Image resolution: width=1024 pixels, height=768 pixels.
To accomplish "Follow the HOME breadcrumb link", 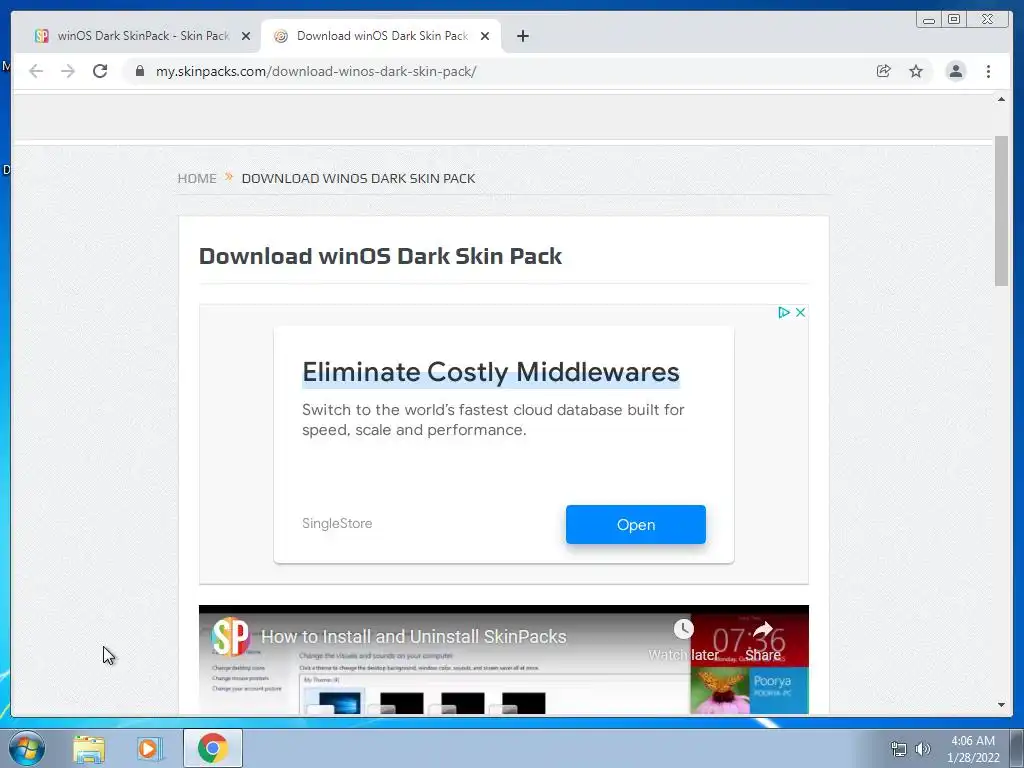I will coord(197,178).
